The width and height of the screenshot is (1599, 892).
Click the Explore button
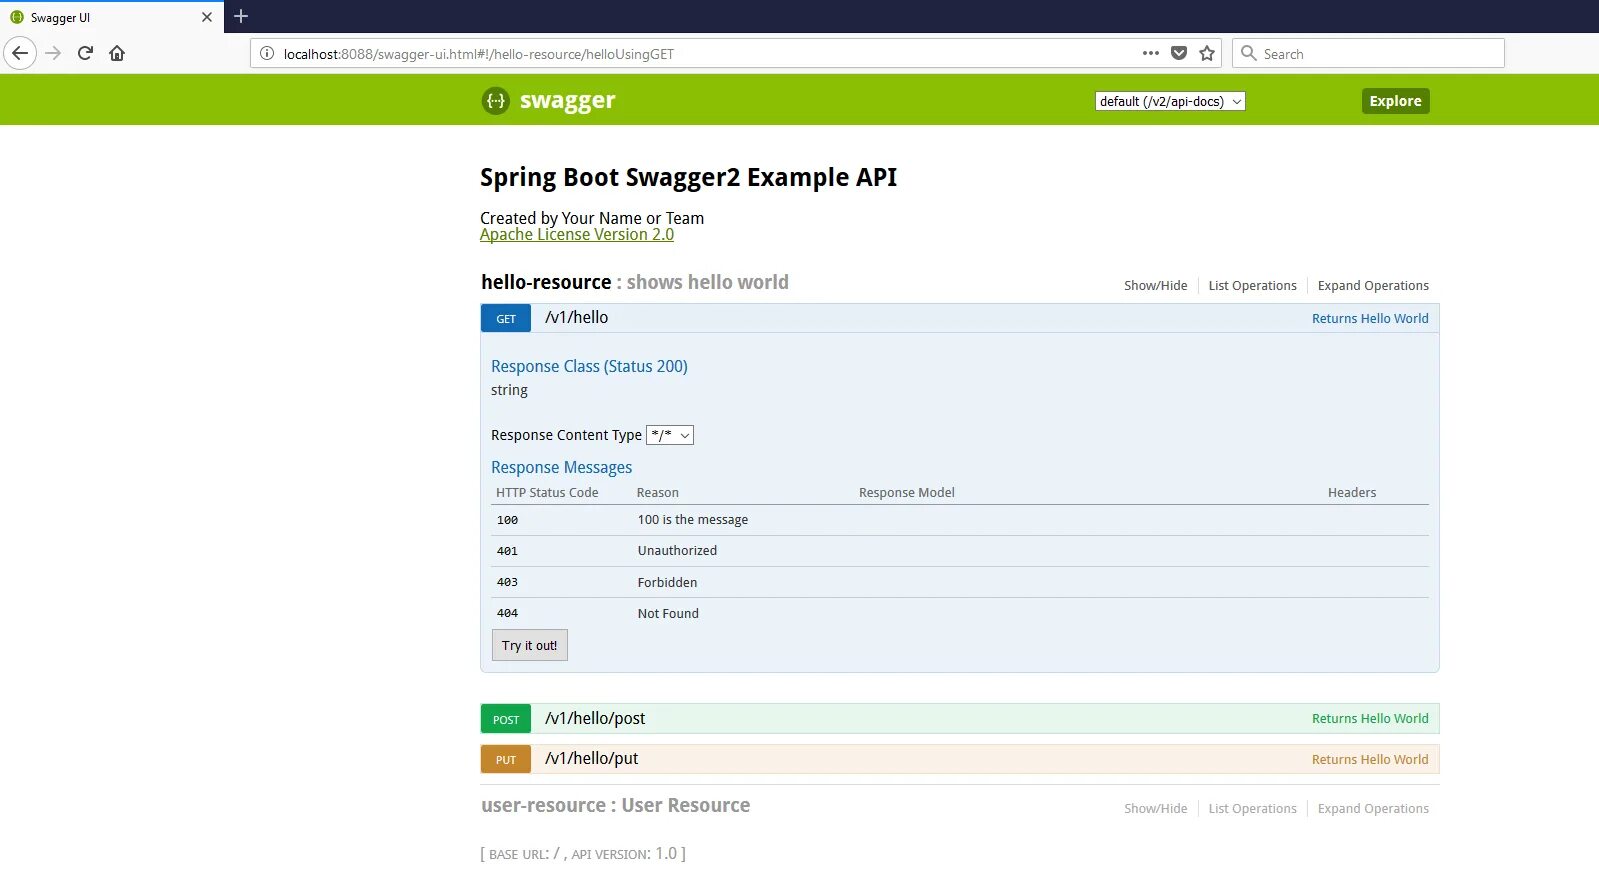pyautogui.click(x=1395, y=101)
